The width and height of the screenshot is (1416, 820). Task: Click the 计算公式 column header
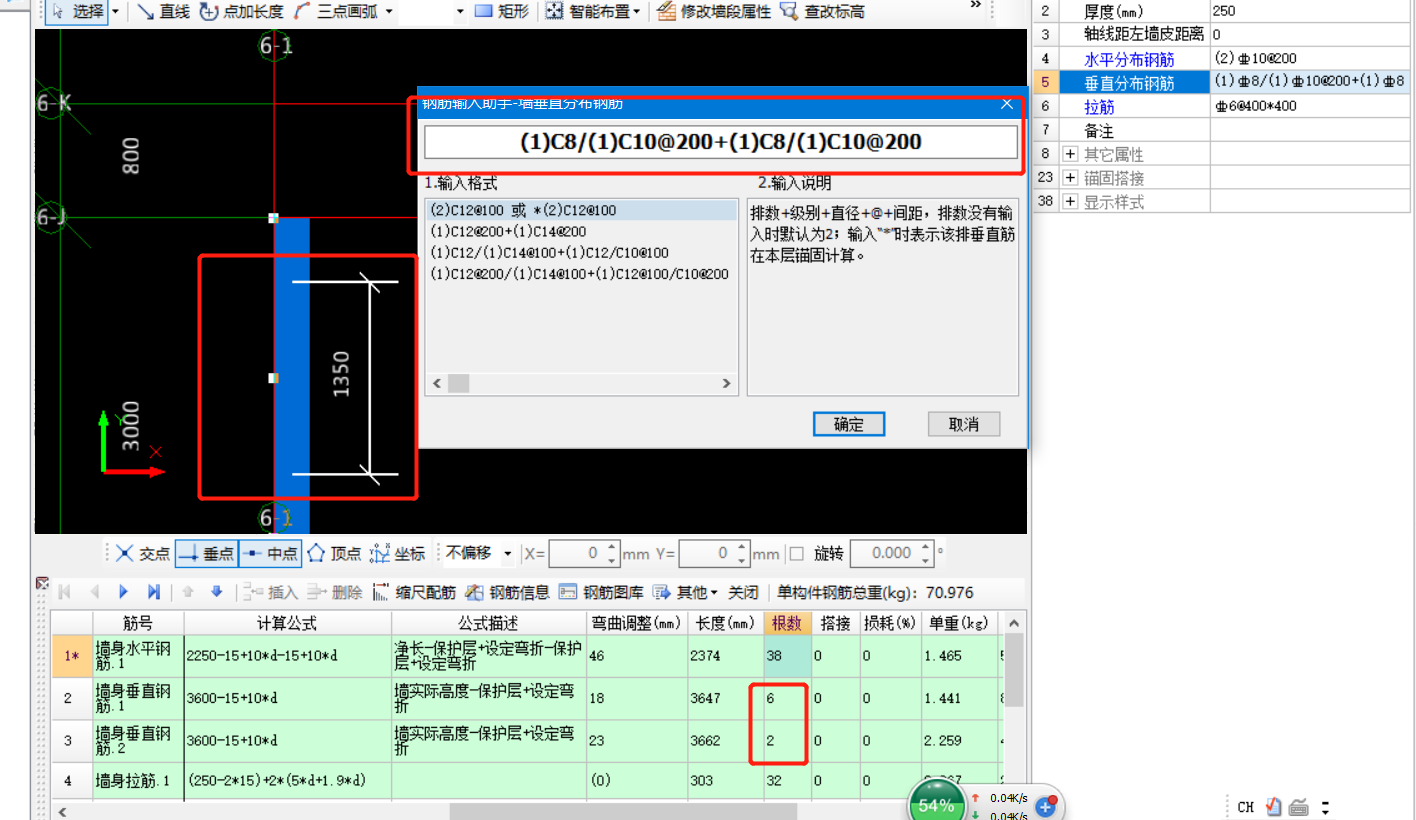pyautogui.click(x=287, y=623)
